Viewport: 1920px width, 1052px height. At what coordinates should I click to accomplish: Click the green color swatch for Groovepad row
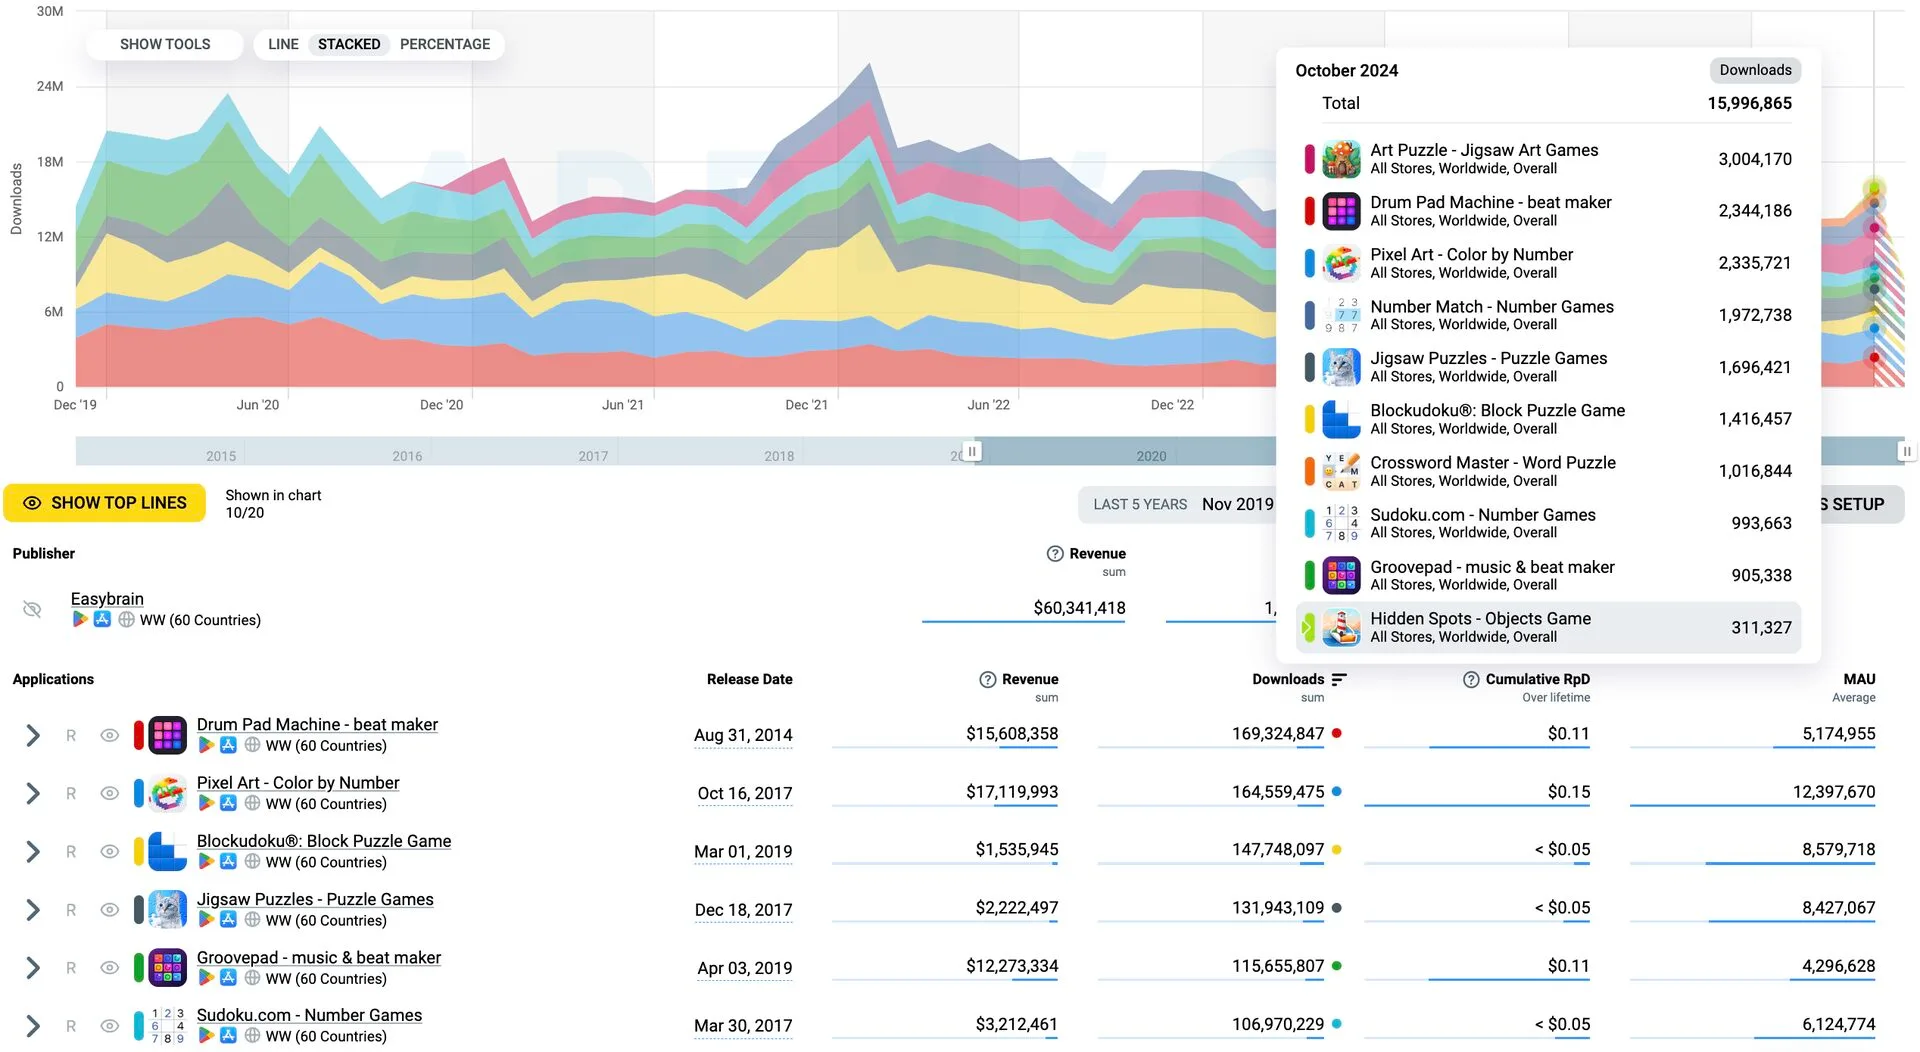(x=139, y=968)
